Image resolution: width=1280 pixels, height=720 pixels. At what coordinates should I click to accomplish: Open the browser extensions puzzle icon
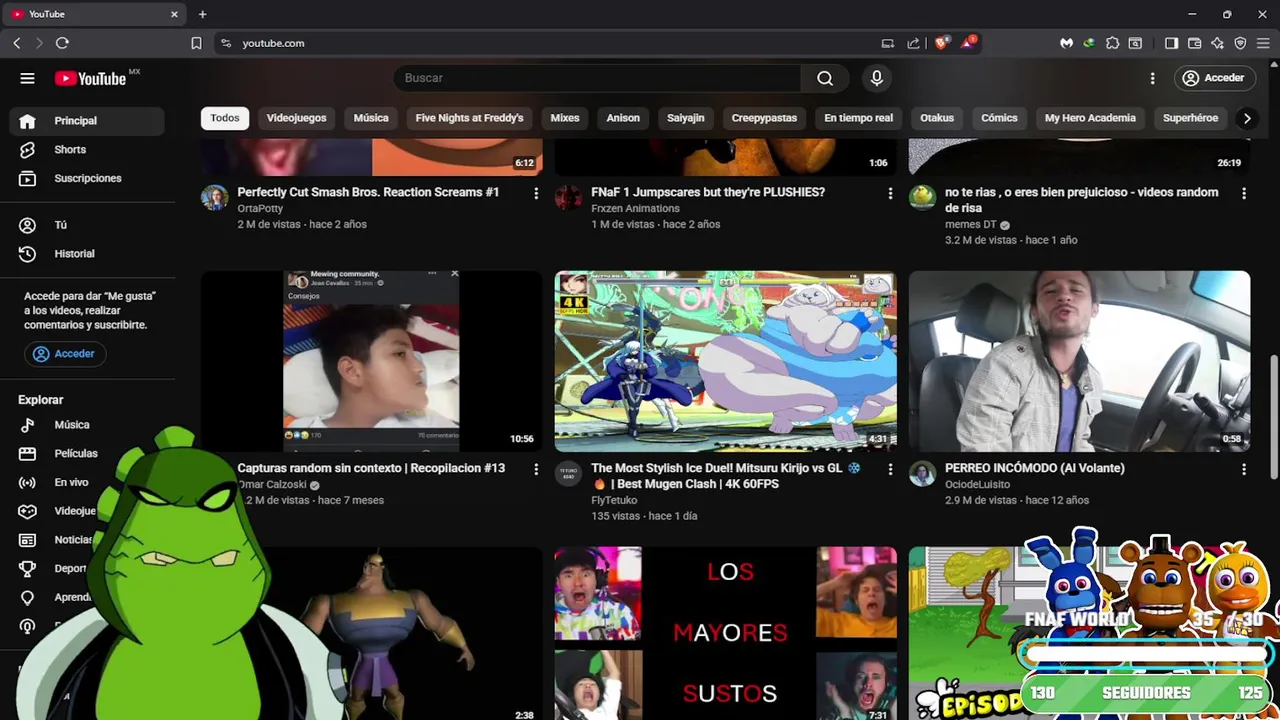(x=1112, y=43)
